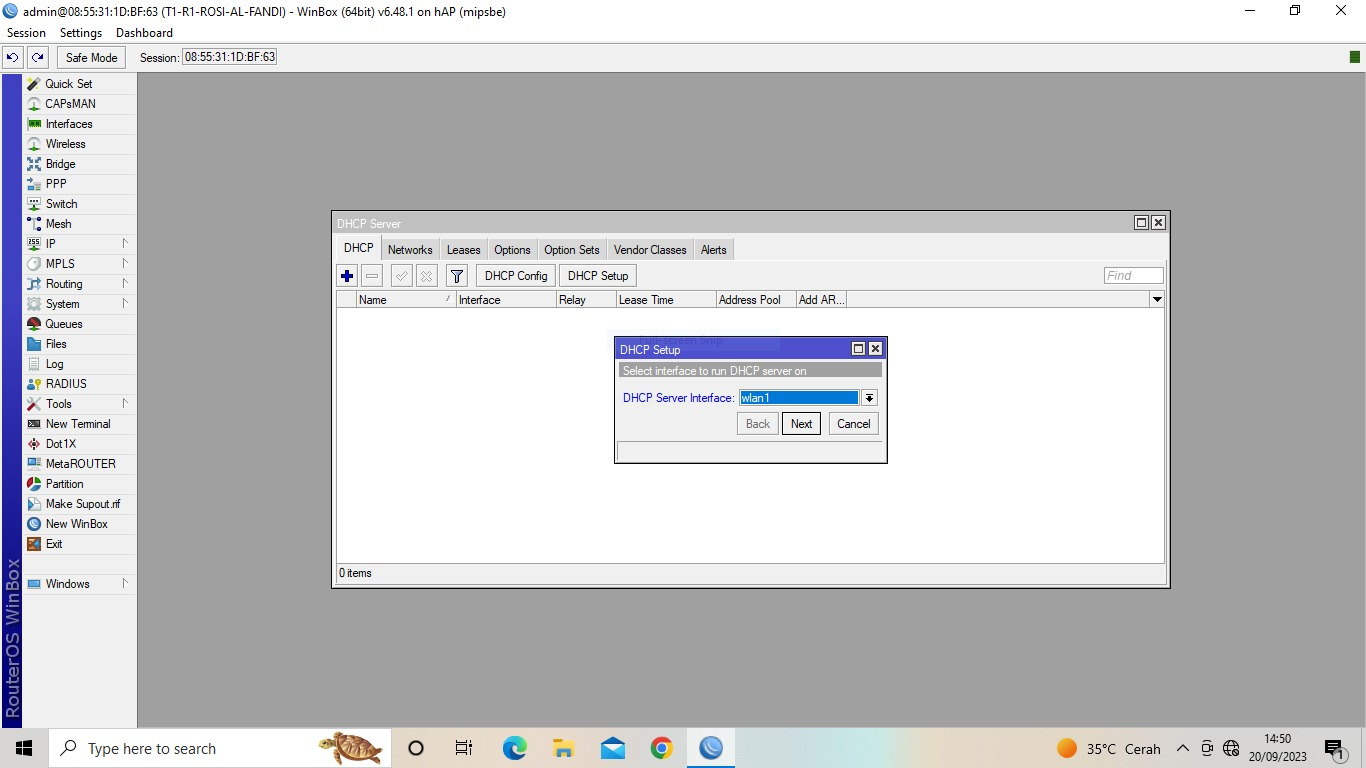Viewport: 1366px width, 768px height.
Task: Click the Session address field
Action: 229,57
